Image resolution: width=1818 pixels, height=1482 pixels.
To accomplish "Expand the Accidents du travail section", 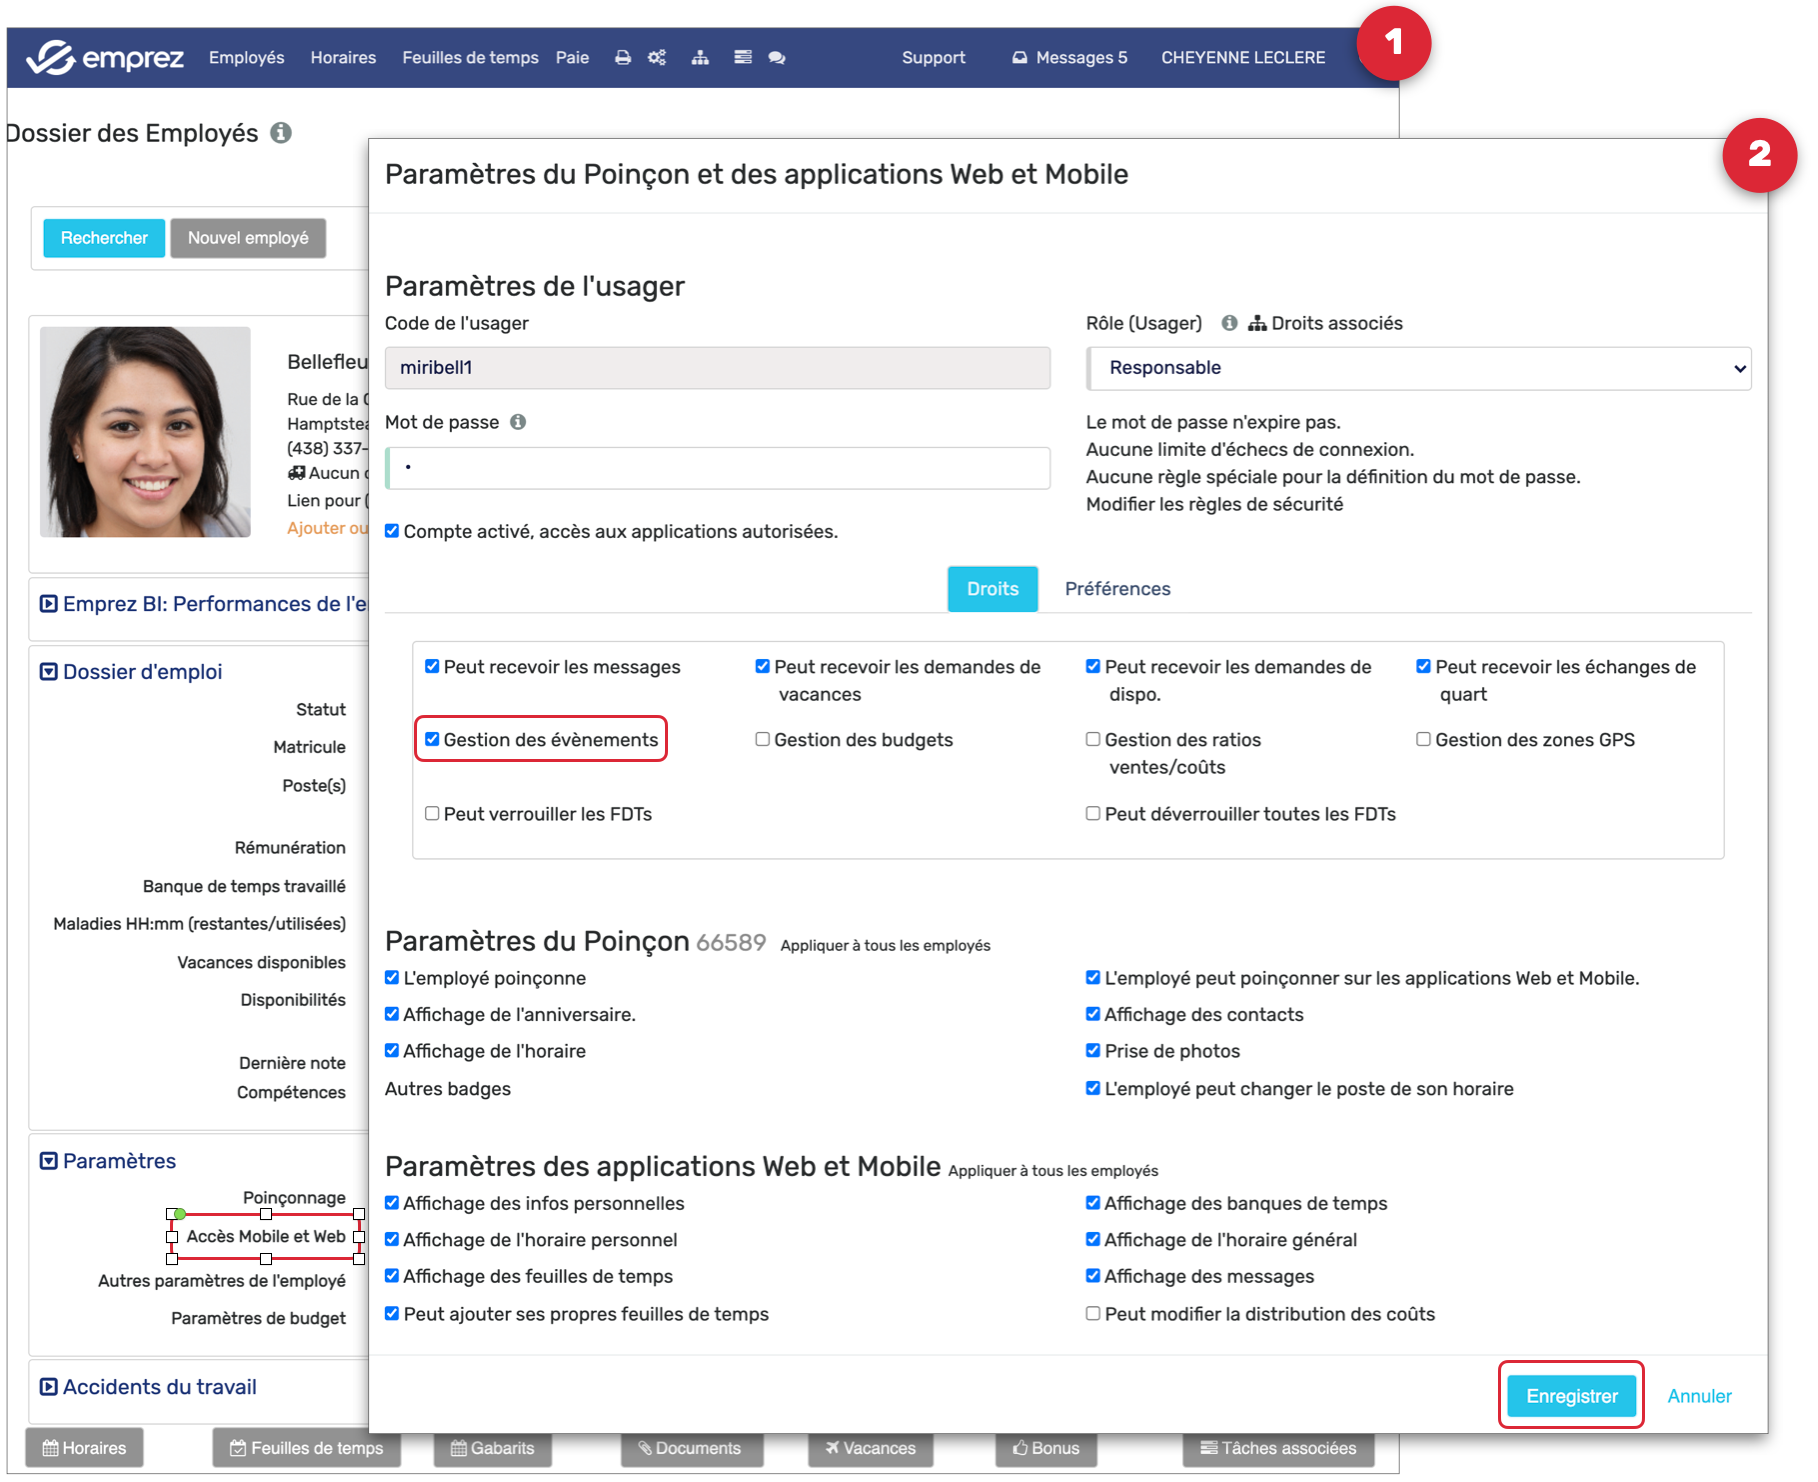I will tap(48, 1387).
